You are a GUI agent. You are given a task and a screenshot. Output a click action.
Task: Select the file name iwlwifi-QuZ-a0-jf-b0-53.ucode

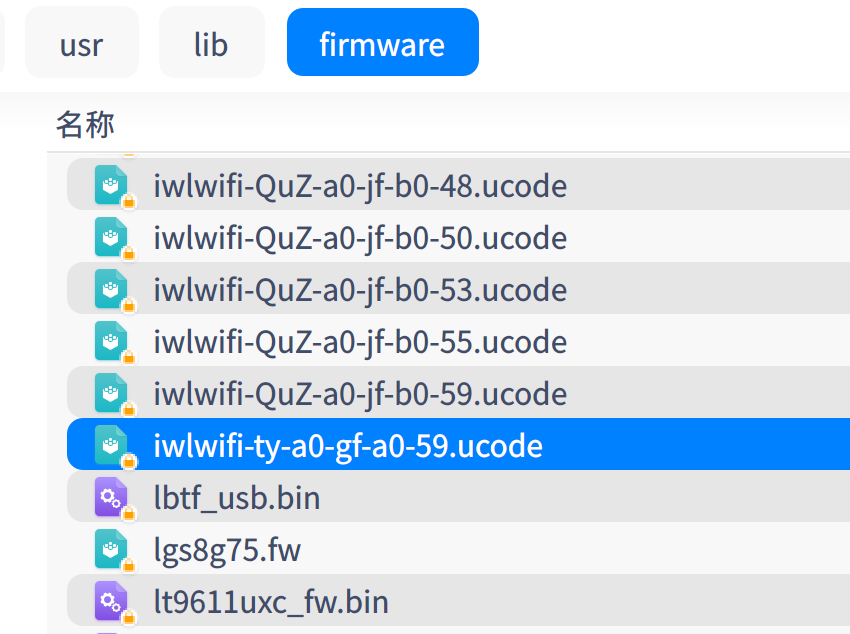pyautogui.click(x=360, y=290)
